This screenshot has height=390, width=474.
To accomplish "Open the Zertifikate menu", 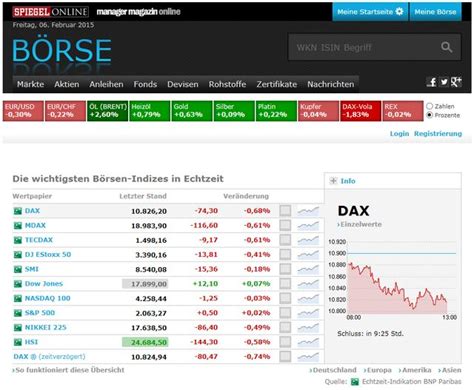I will pos(277,84).
